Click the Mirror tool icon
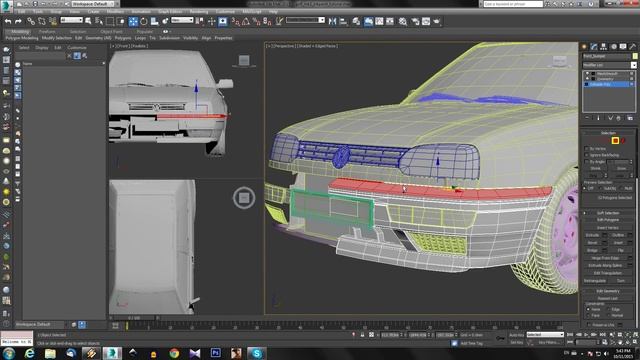Screen dimensions: 640x360 coord(333,21)
